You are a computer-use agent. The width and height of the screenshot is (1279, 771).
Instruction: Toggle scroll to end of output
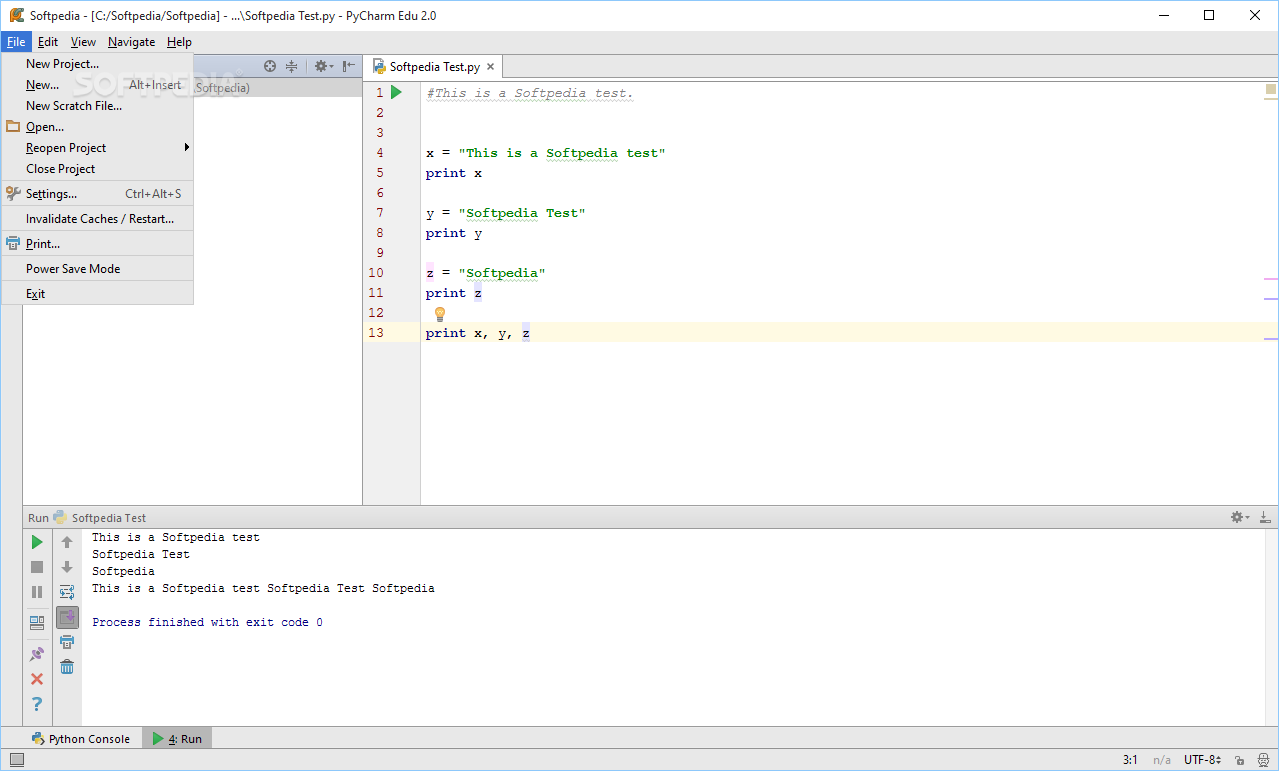pyautogui.click(x=67, y=617)
